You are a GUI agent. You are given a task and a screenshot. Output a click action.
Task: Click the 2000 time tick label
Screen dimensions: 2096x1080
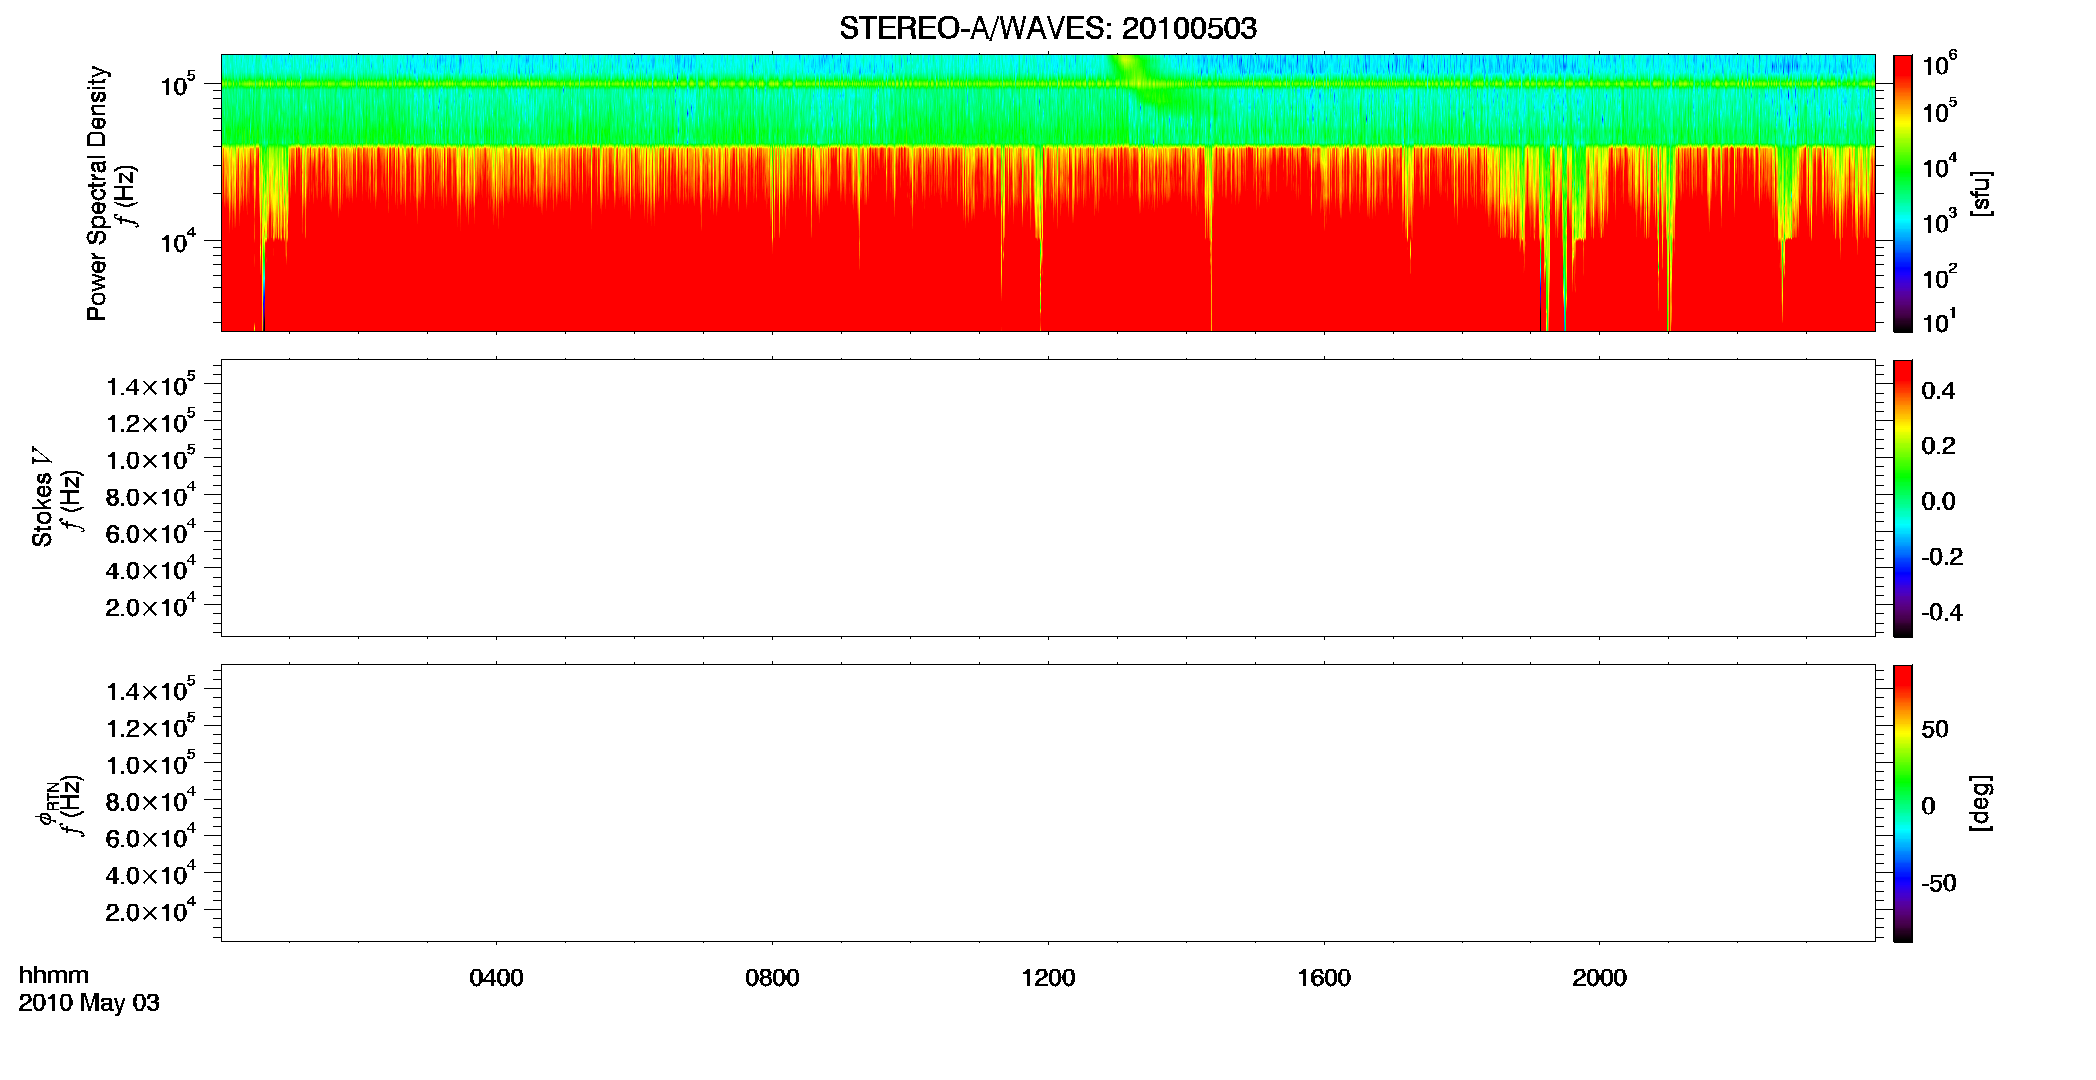tap(1599, 978)
